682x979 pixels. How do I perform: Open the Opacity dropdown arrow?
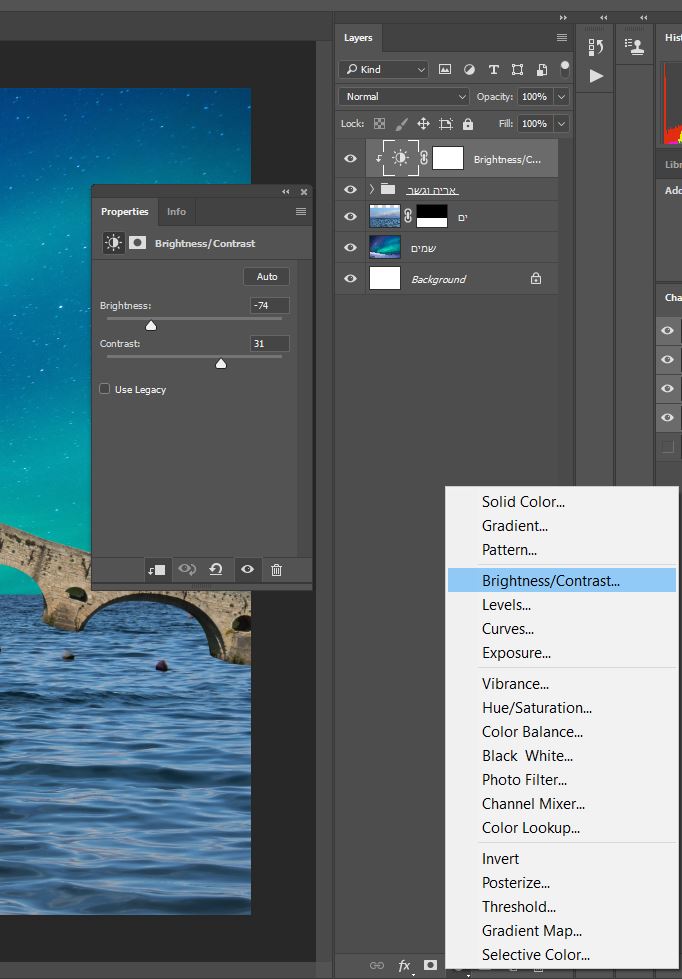tap(561, 97)
